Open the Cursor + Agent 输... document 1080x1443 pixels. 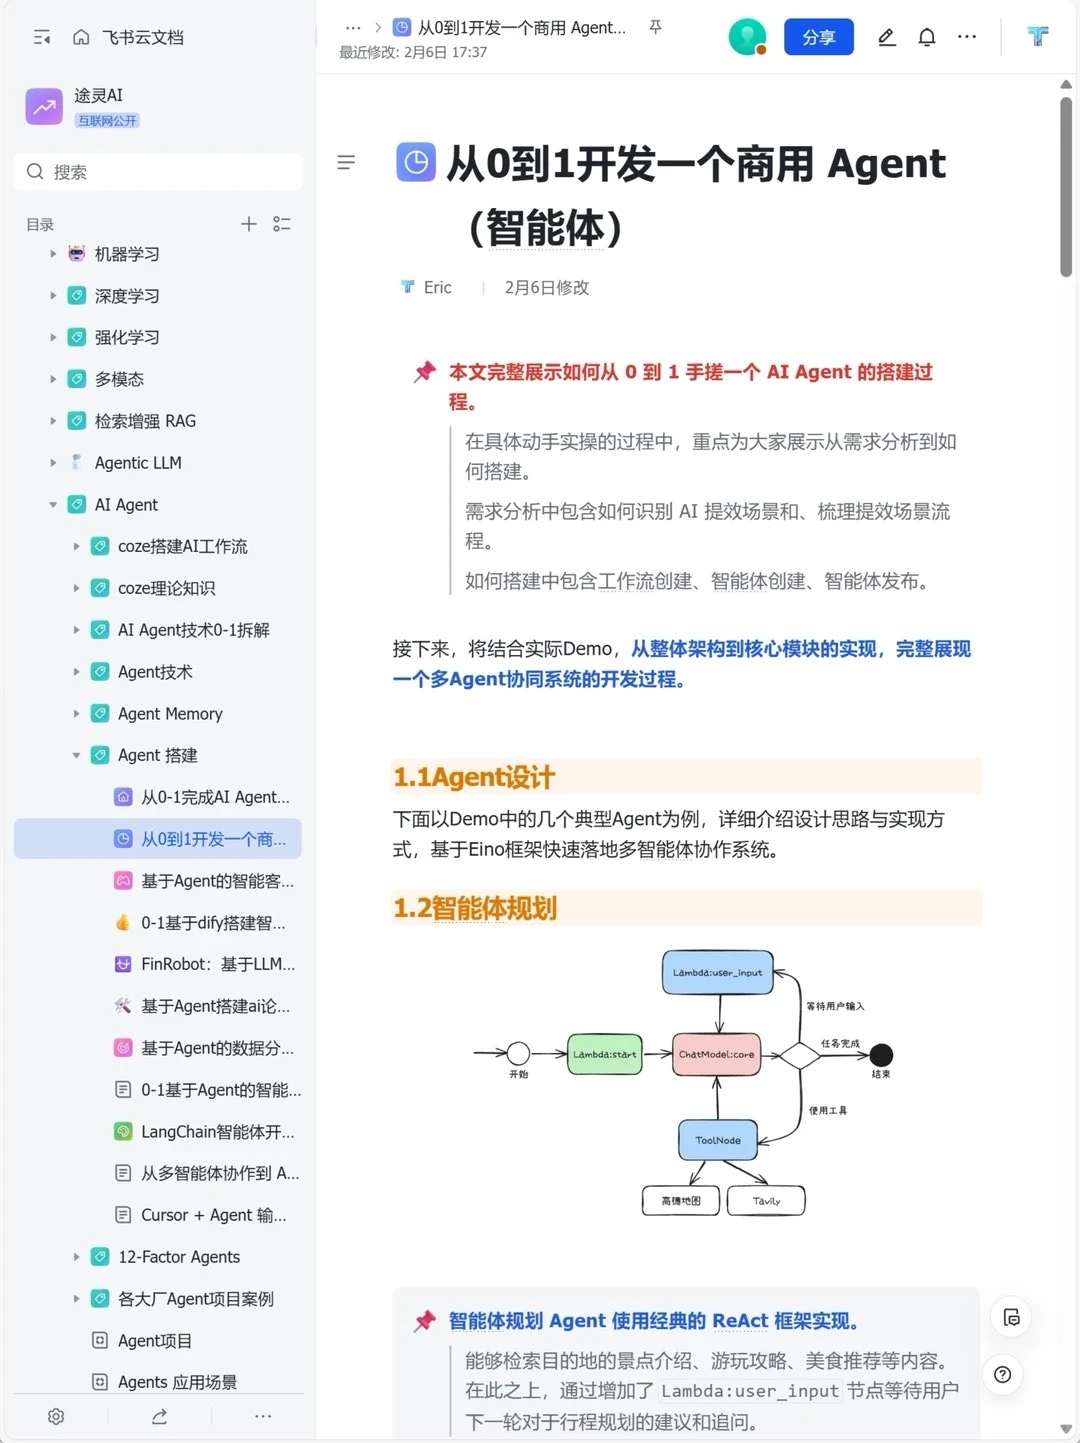pyautogui.click(x=213, y=1215)
